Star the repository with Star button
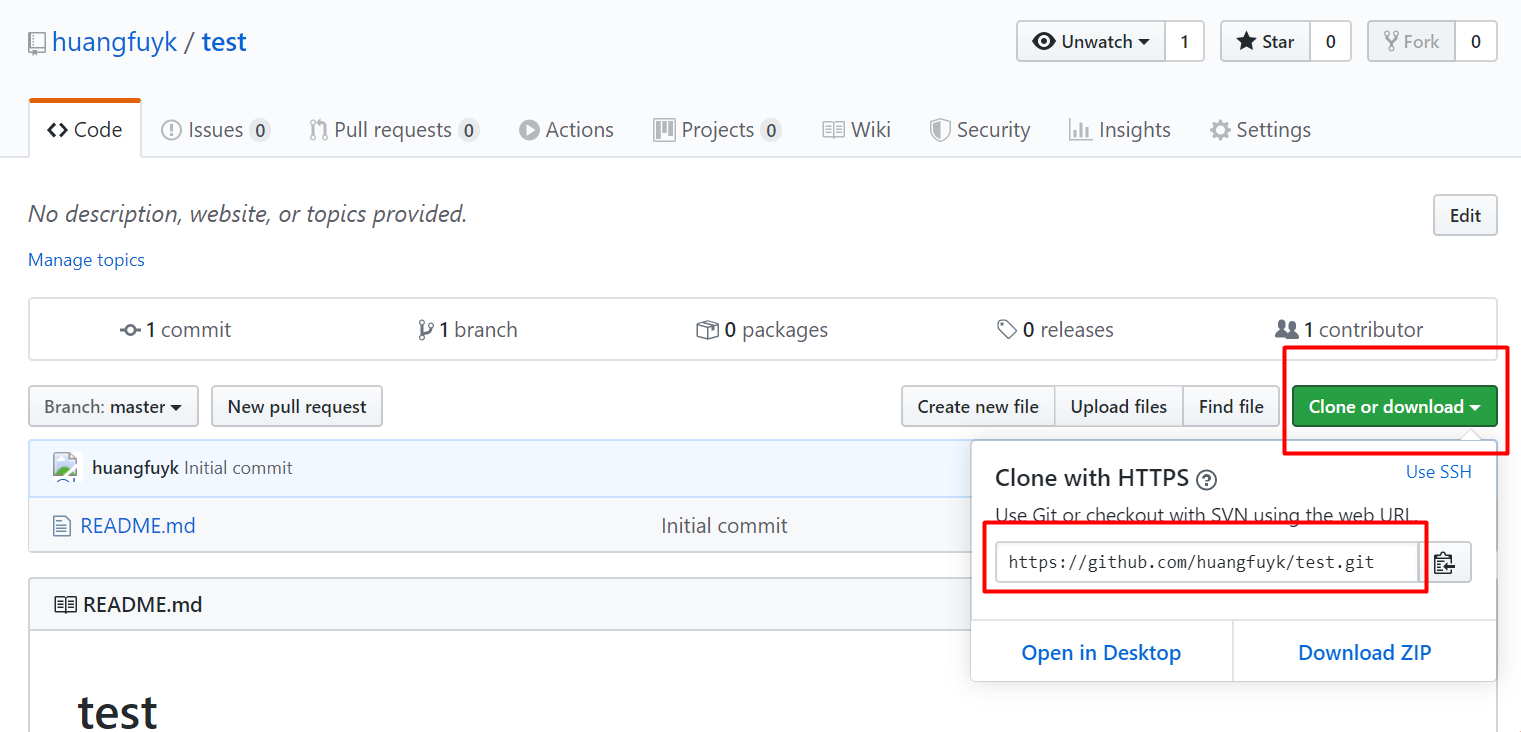Image resolution: width=1521 pixels, height=732 pixels. coord(1265,42)
